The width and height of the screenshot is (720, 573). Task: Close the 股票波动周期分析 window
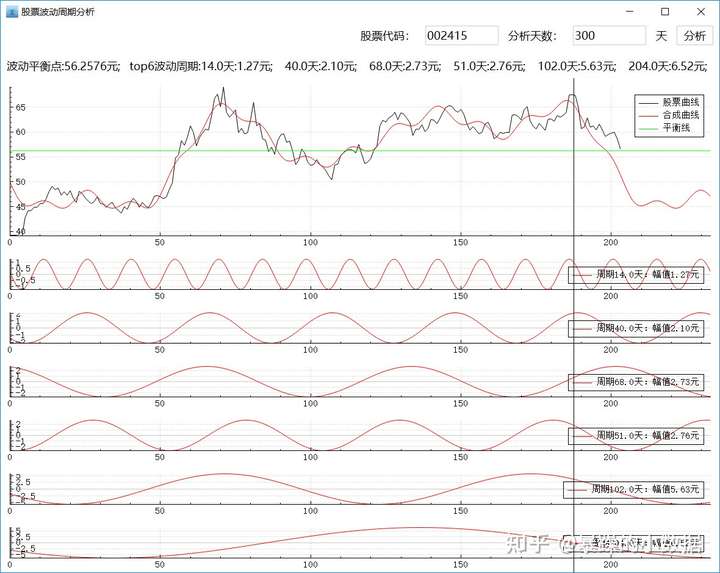(701, 11)
